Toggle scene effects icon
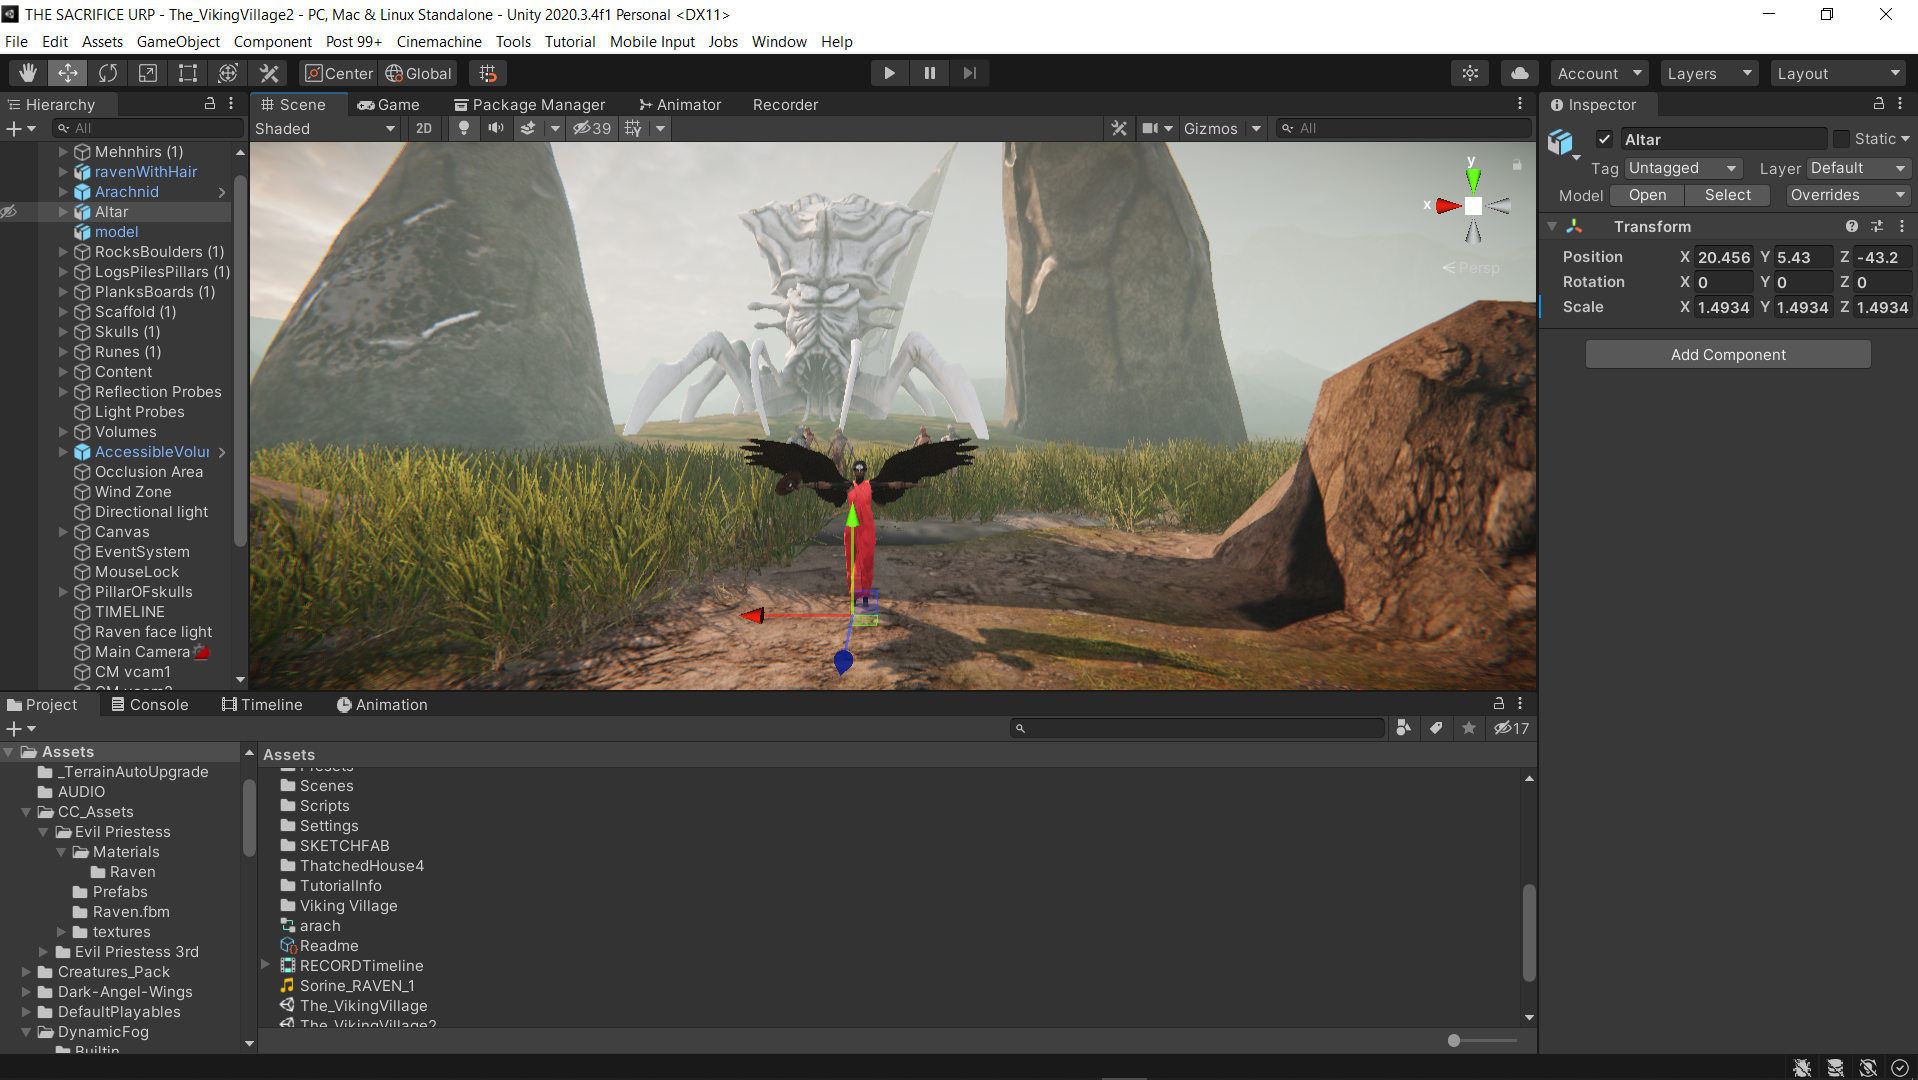Screen dimensions: 1918x1080 point(528,128)
